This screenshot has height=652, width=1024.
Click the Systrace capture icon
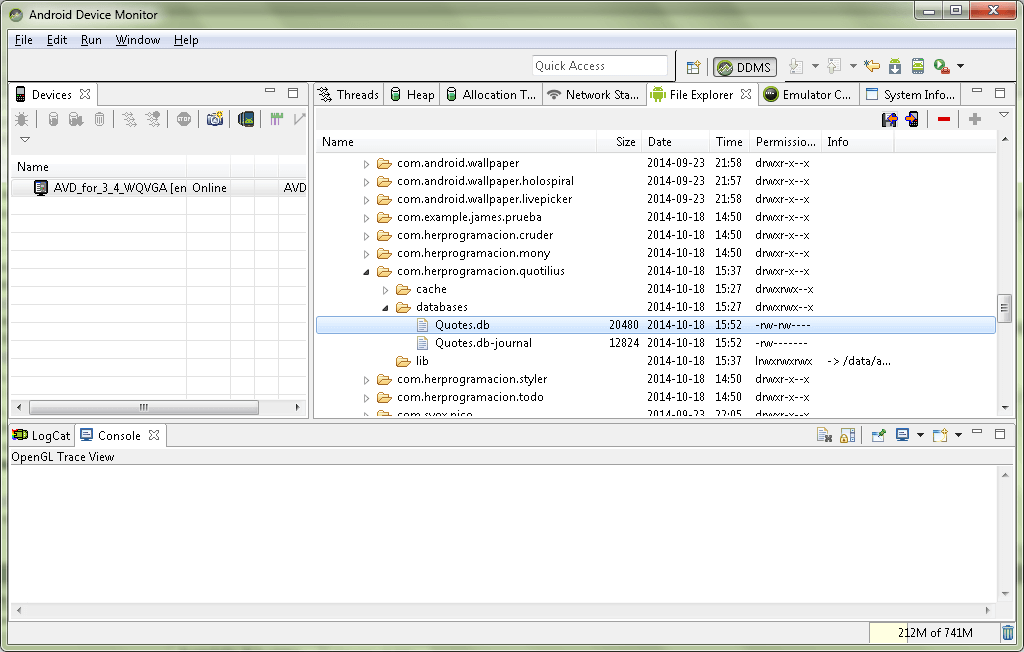tap(276, 120)
